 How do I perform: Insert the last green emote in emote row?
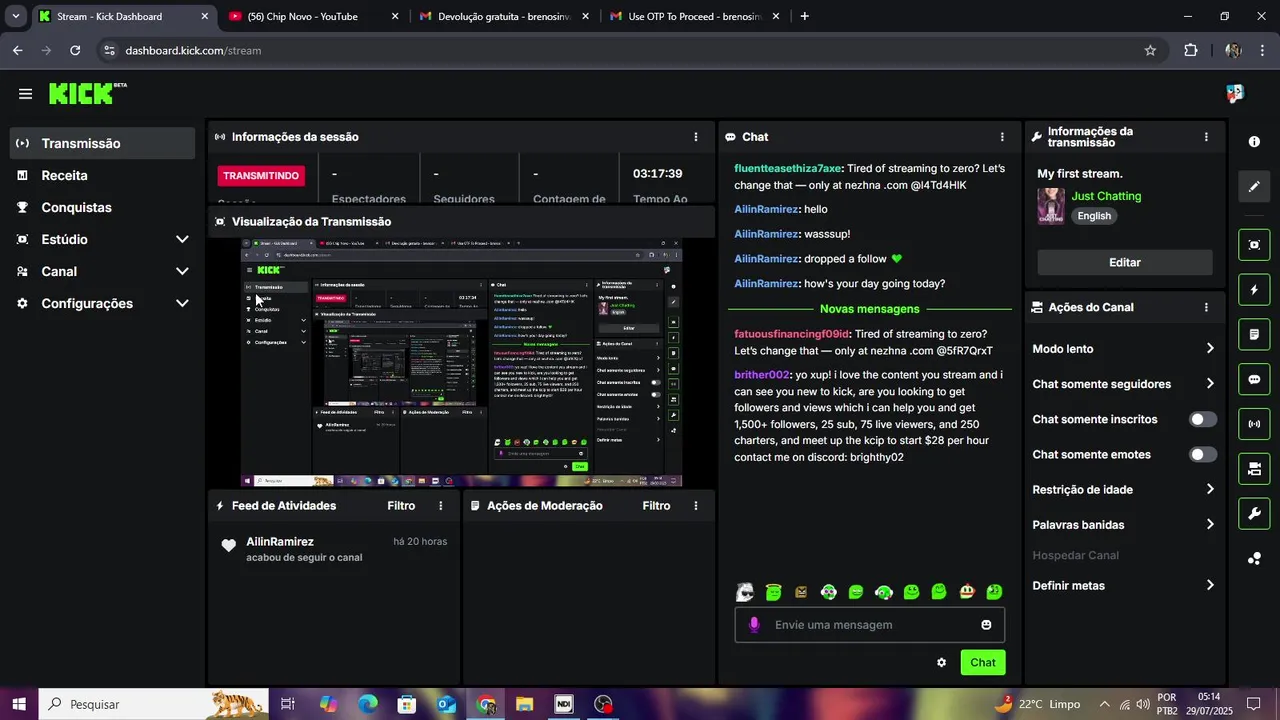click(x=994, y=592)
